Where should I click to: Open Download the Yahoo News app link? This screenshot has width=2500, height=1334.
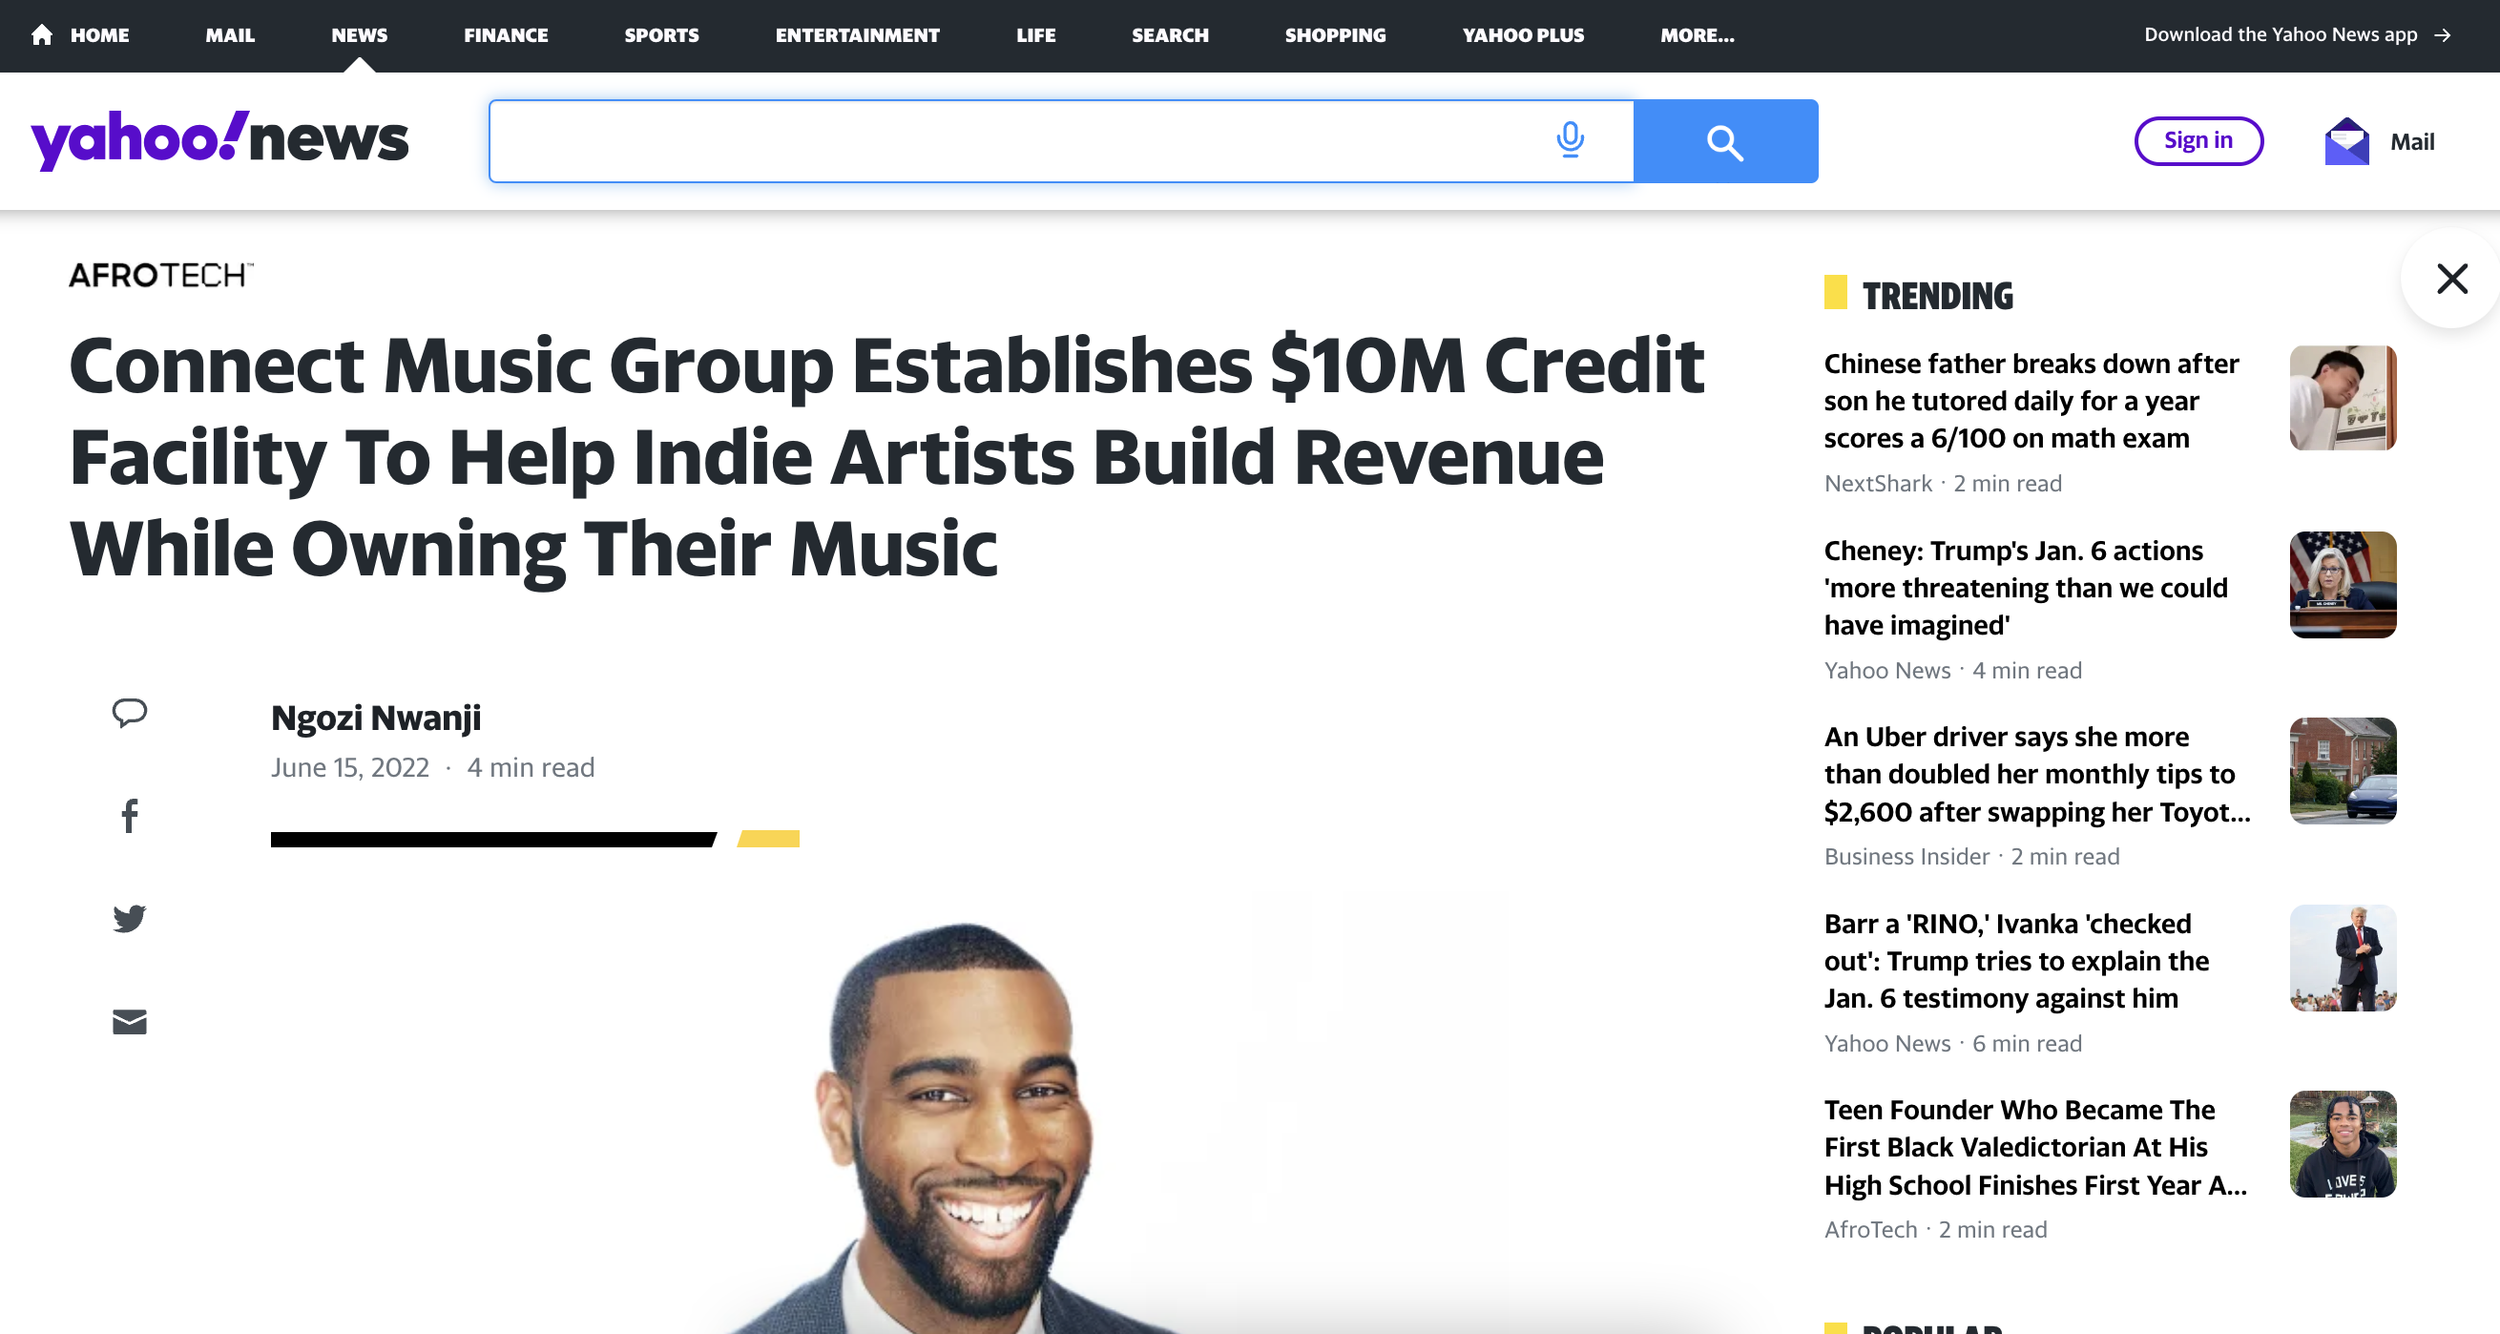pyautogui.click(x=2297, y=35)
